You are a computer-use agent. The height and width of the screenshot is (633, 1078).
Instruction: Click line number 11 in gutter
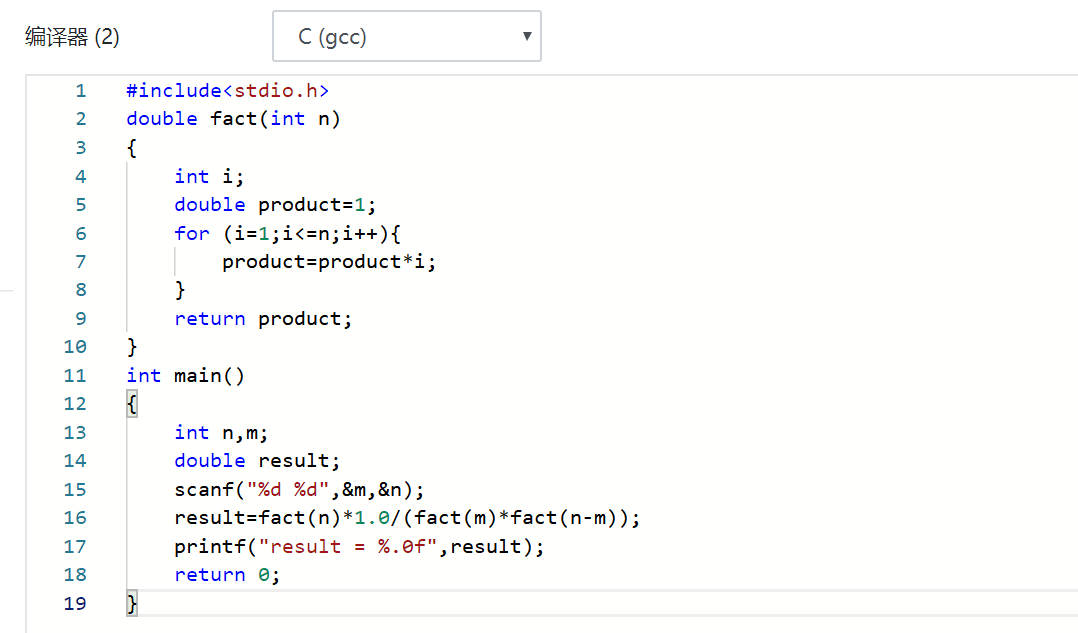76,376
